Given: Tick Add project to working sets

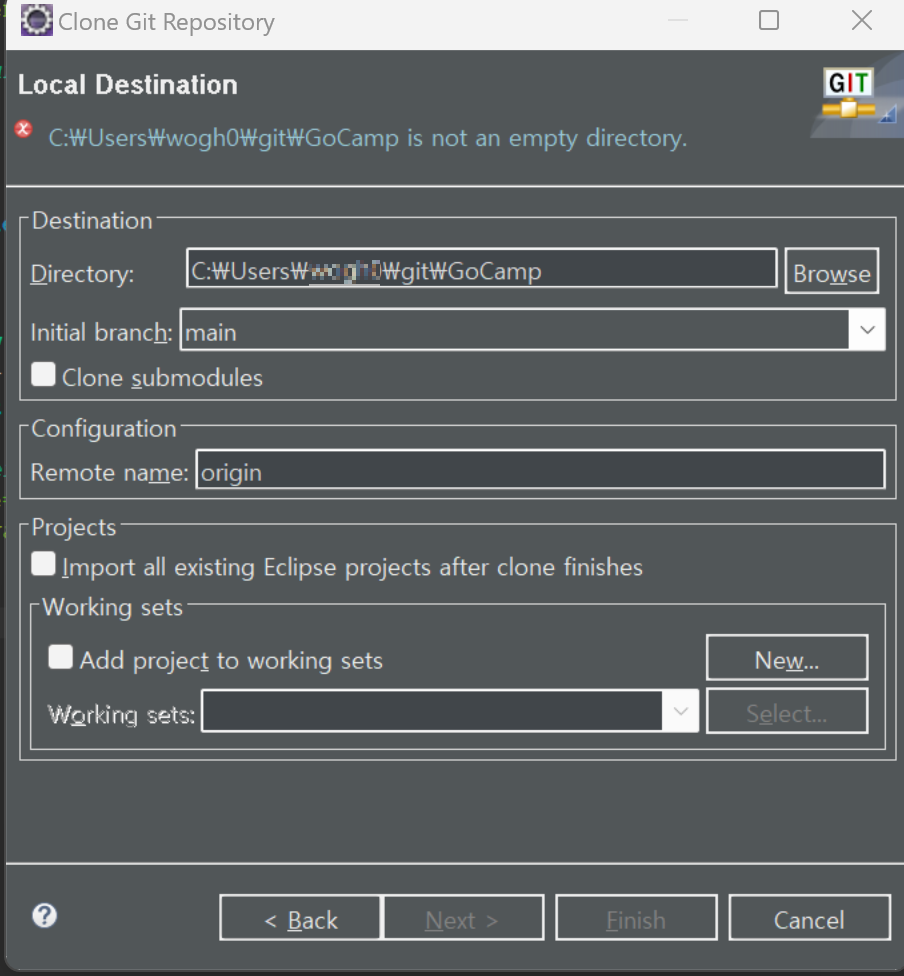Looking at the screenshot, I should pos(60,657).
